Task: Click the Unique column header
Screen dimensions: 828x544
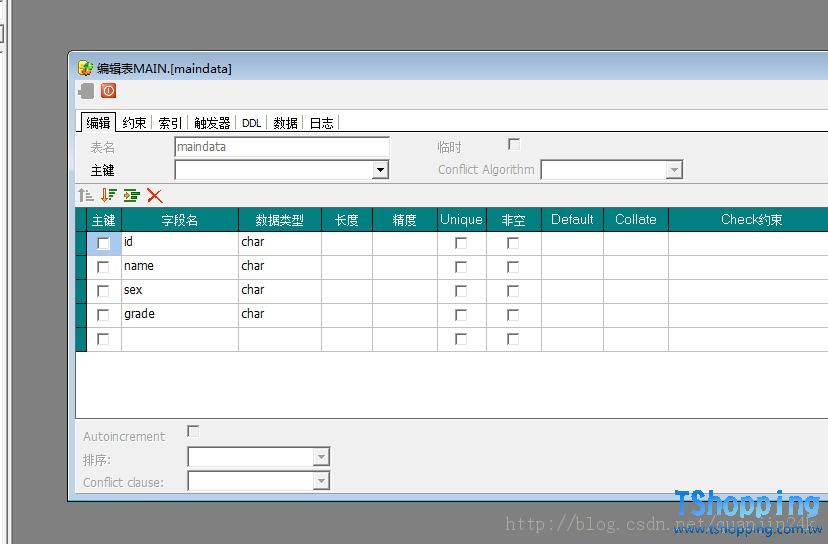Action: click(462, 220)
